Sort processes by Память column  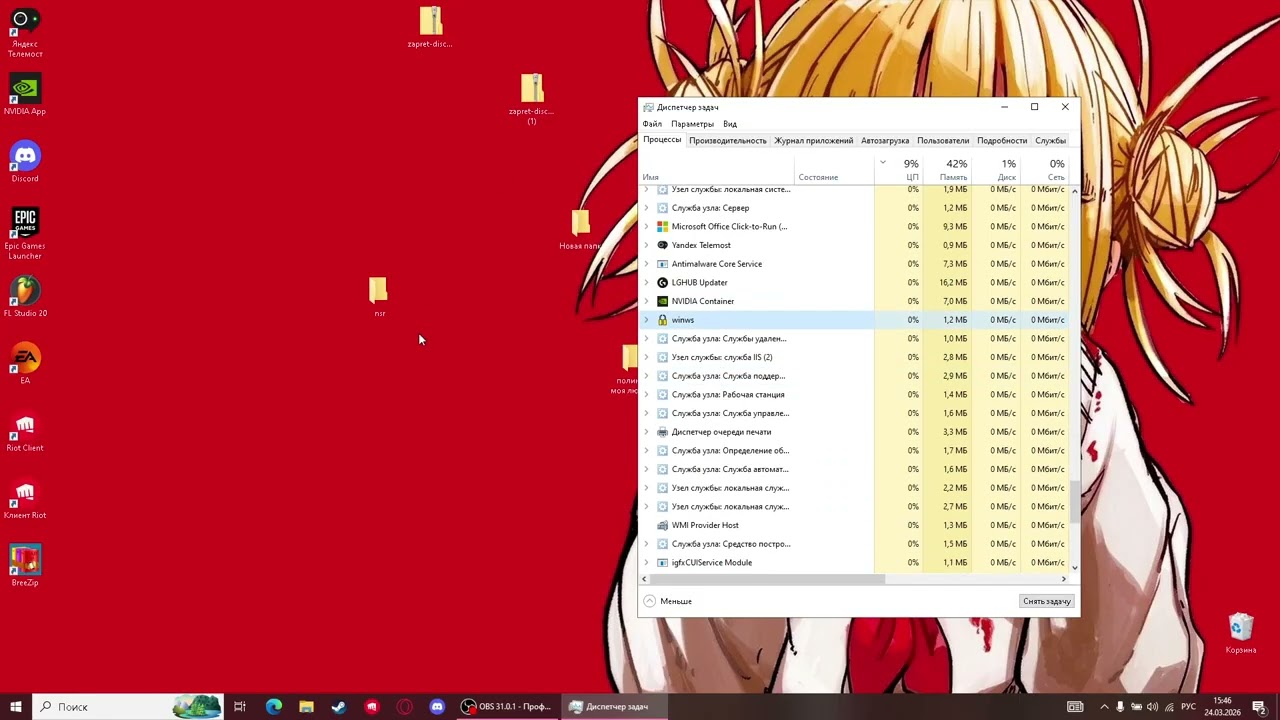tap(946, 169)
